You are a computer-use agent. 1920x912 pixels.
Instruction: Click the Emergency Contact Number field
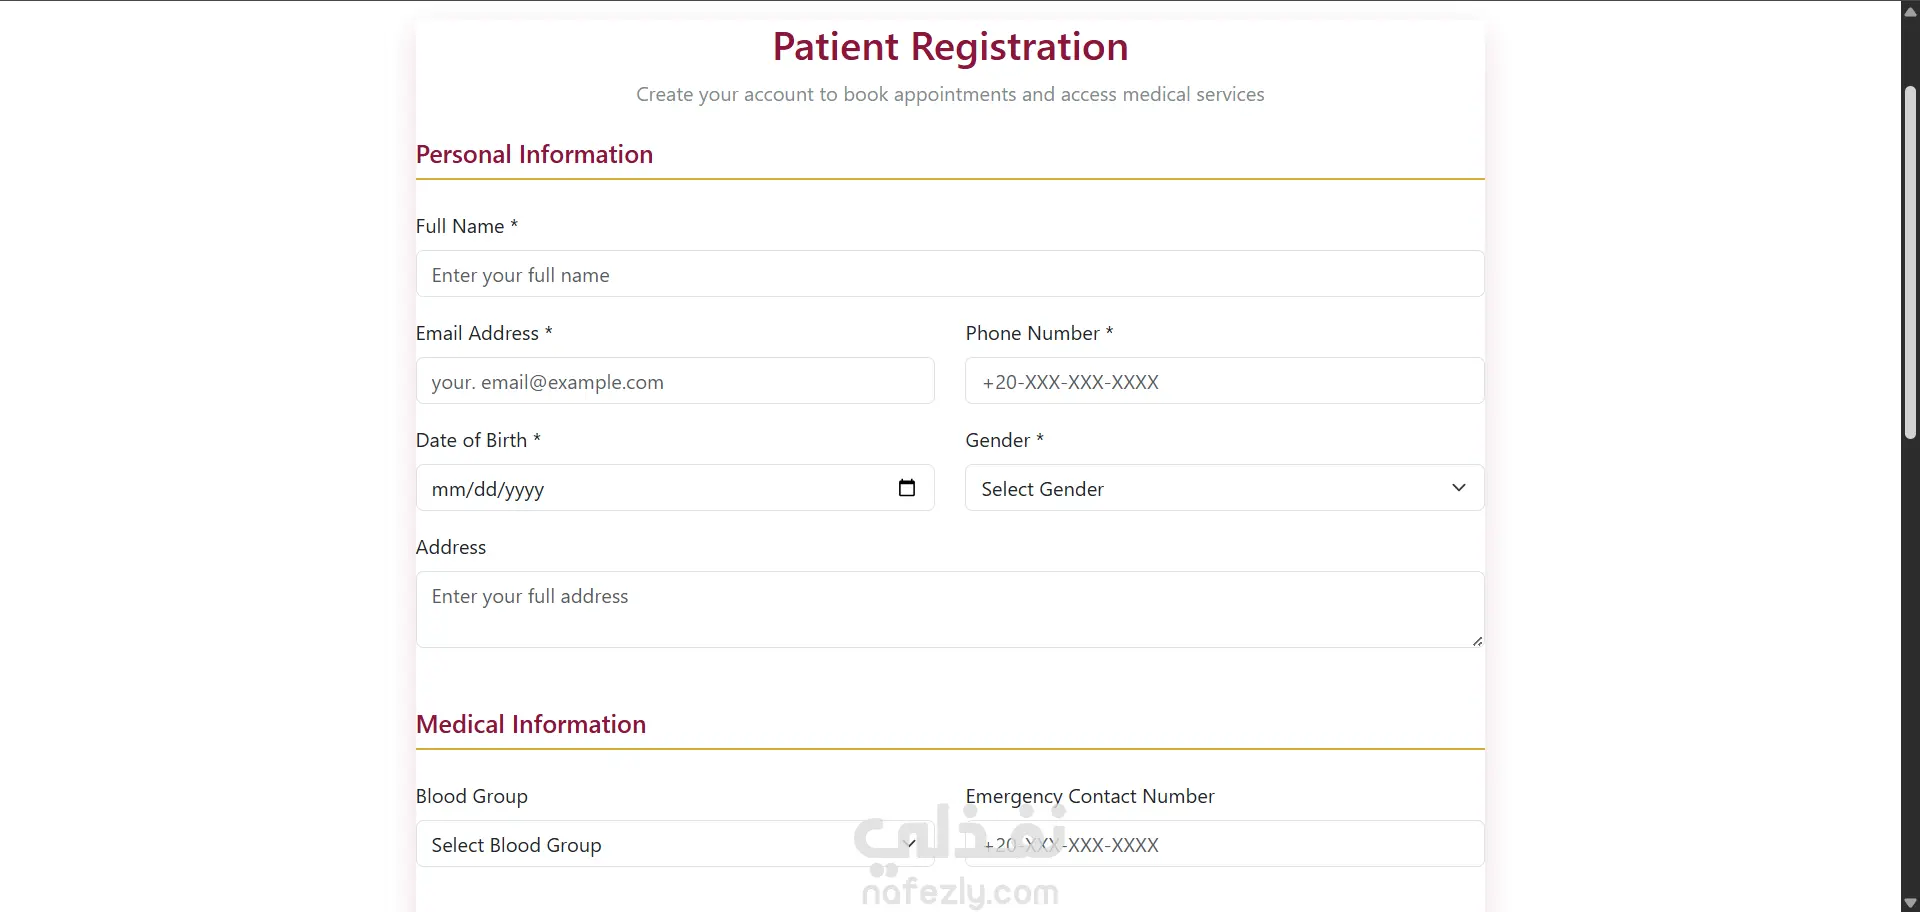tap(1224, 844)
